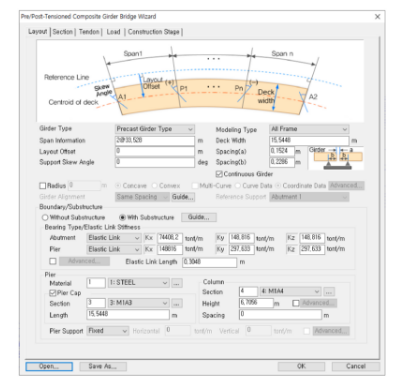400x386 pixels.
Task: Click Pier Cap Length field
Action: coord(128,315)
